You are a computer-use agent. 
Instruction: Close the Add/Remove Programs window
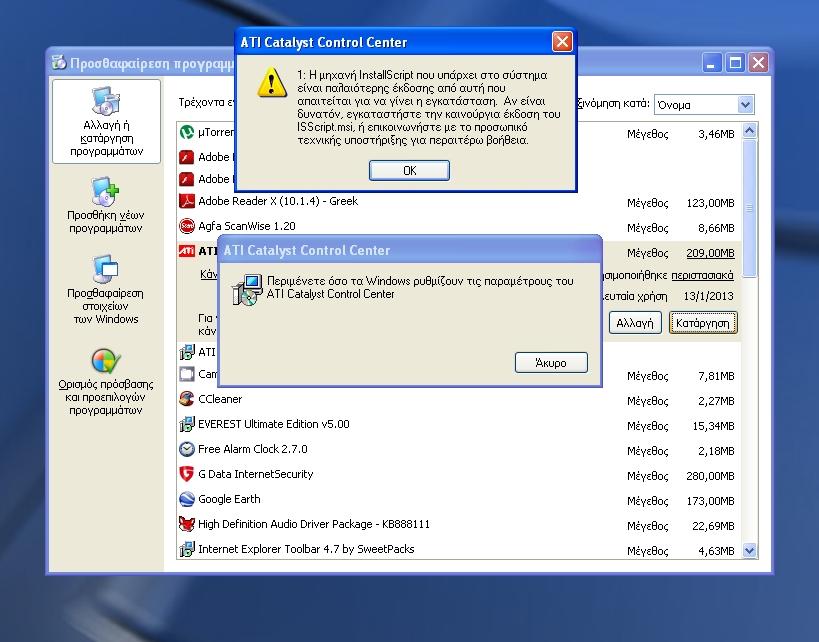[758, 63]
